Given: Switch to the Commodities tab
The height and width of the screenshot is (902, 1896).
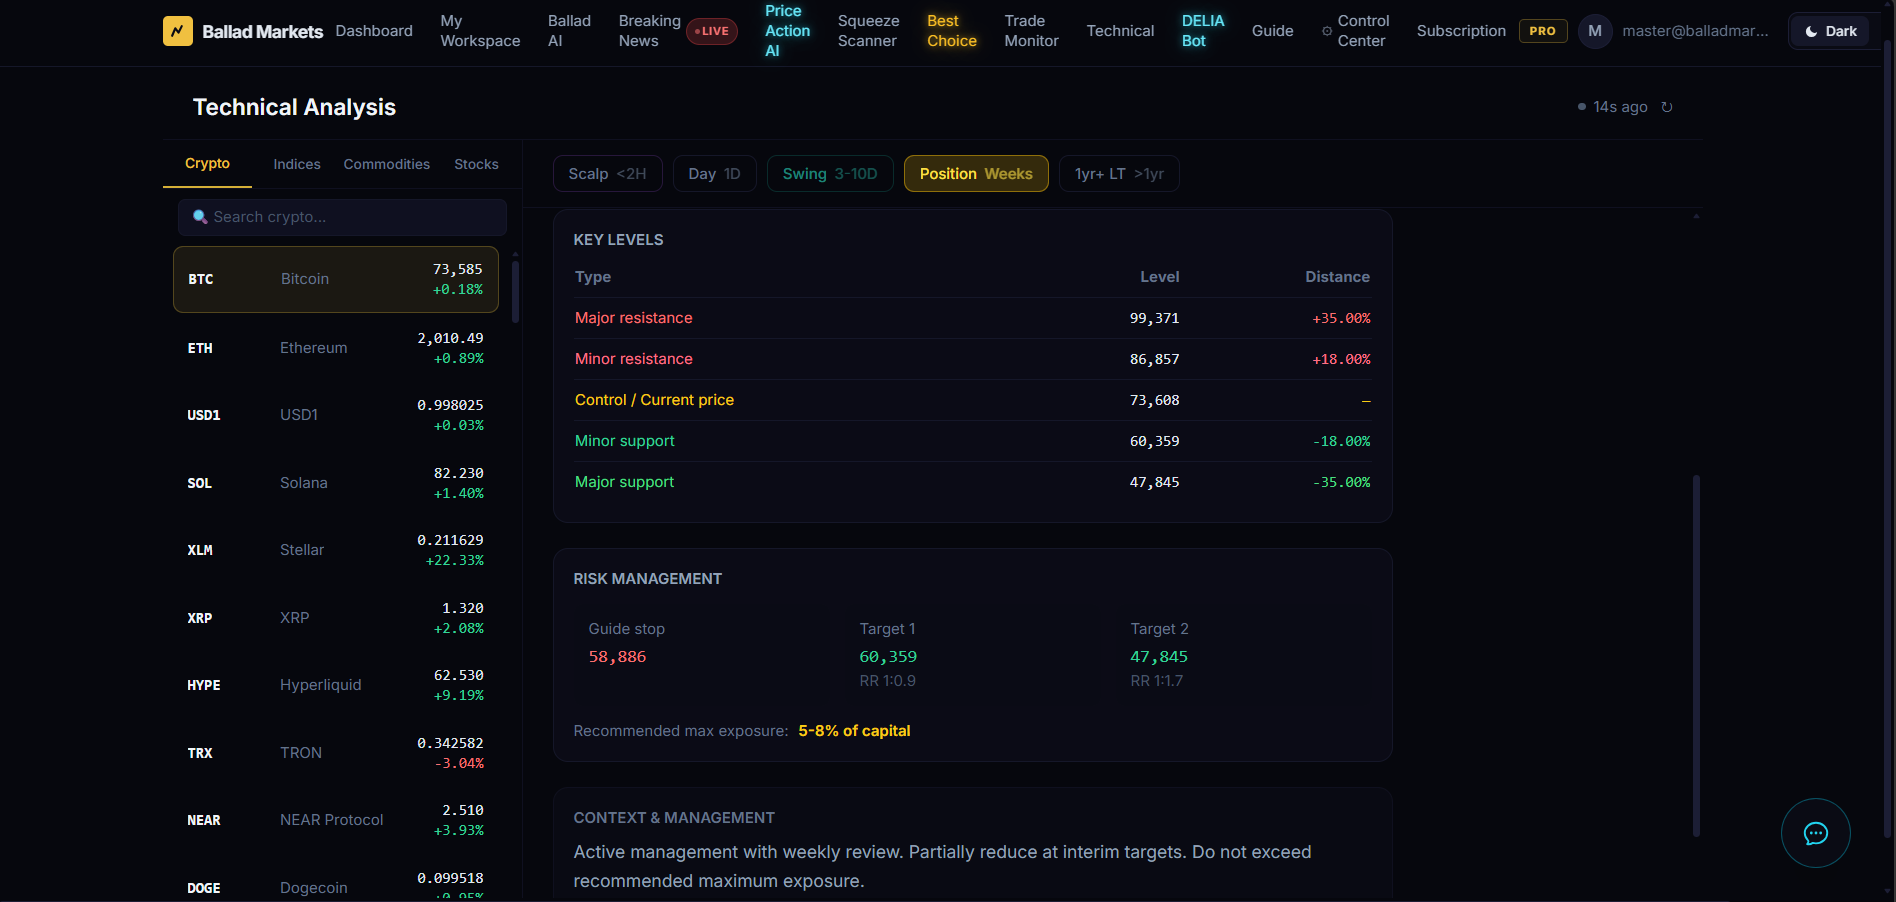Looking at the screenshot, I should [x=386, y=164].
